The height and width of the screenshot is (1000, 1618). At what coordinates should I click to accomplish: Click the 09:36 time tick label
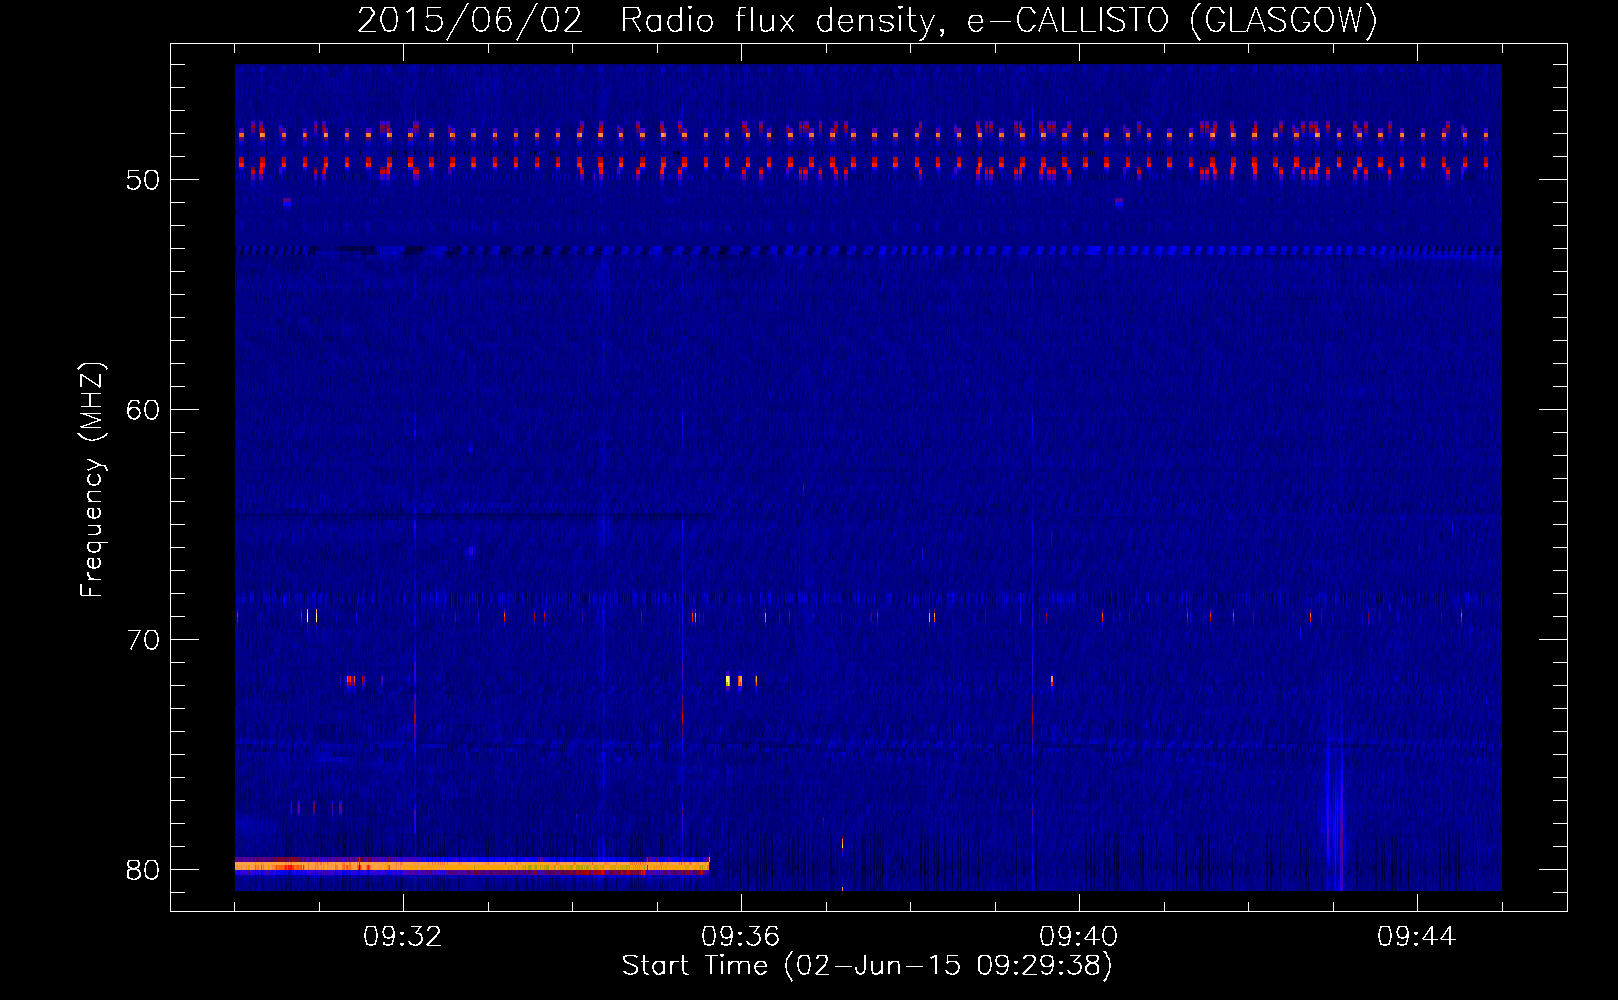click(741, 937)
